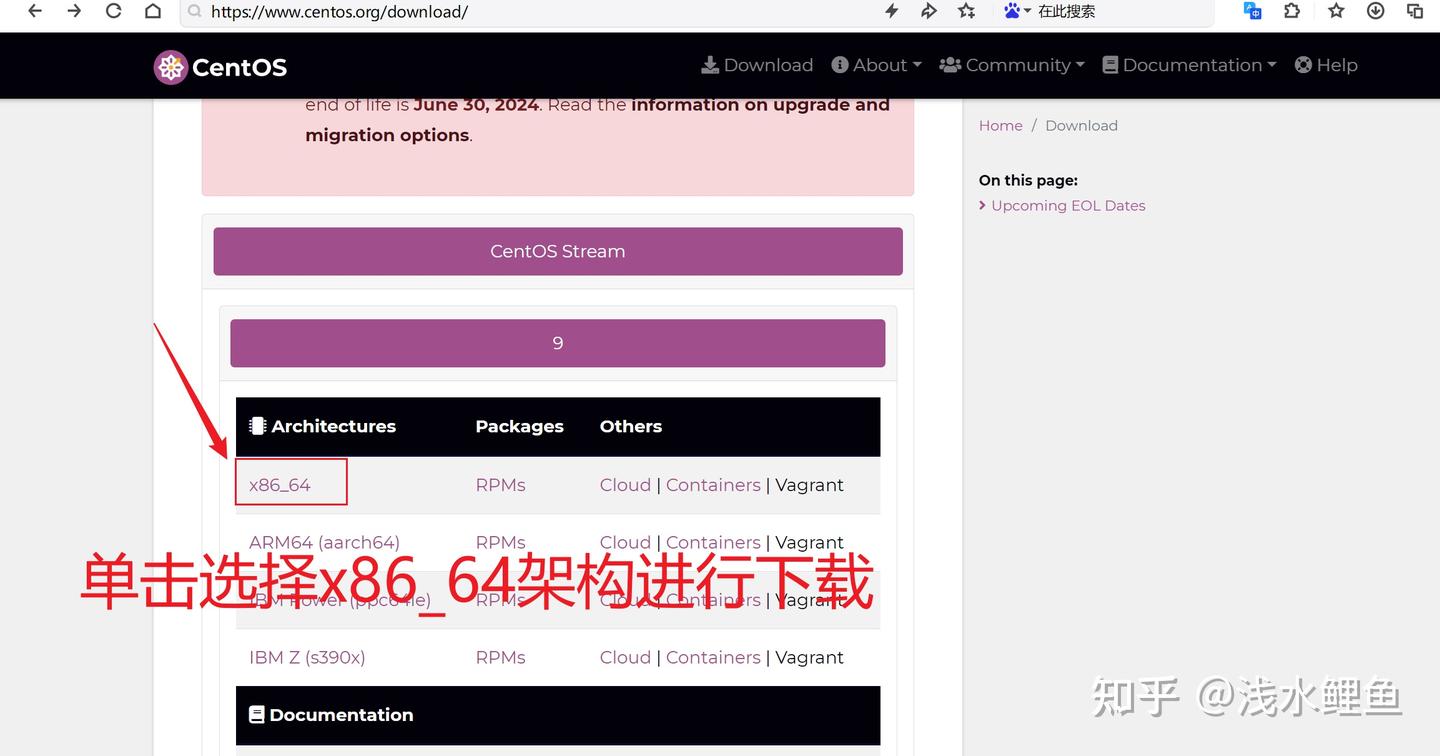The width and height of the screenshot is (1440, 756).
Task: Click the CentOS logo in the navbar
Action: point(219,66)
